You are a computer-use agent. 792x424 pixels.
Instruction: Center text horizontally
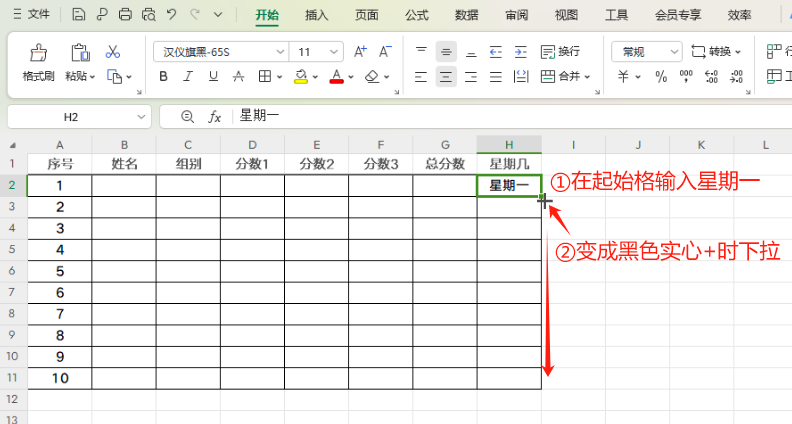click(x=446, y=77)
